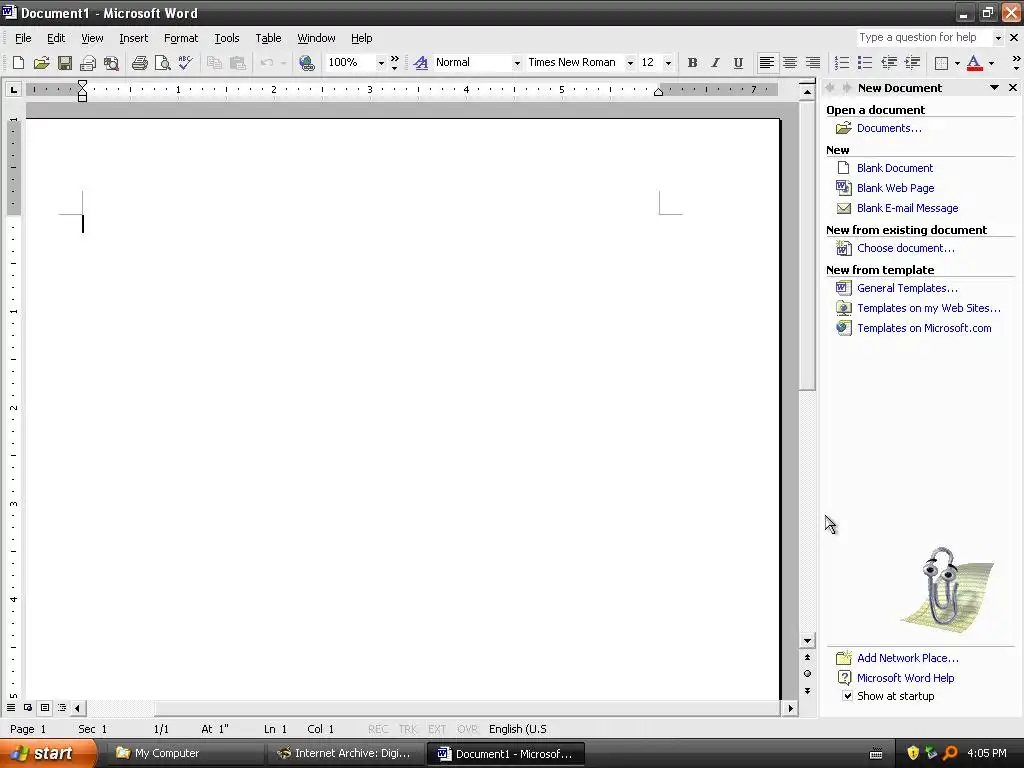The image size is (1024, 768).
Task: Open the Style Normal dropdown
Action: point(517,63)
